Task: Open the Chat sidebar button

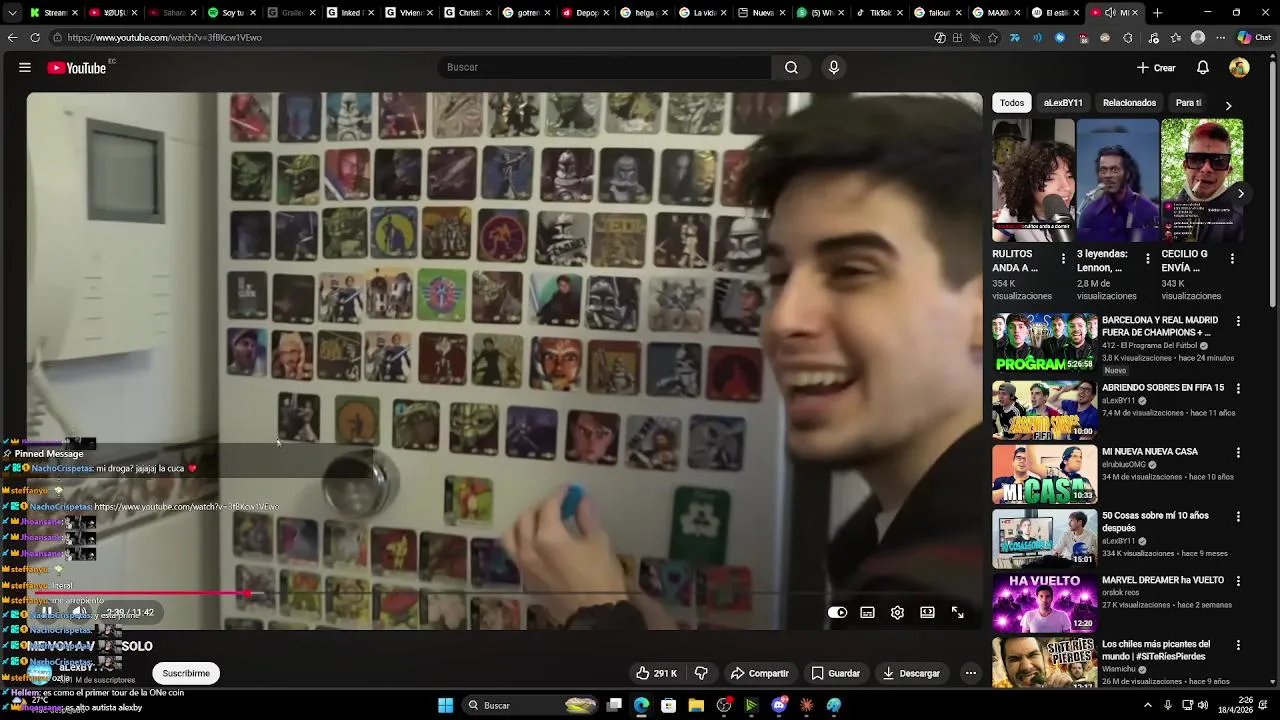Action: click(1255, 37)
